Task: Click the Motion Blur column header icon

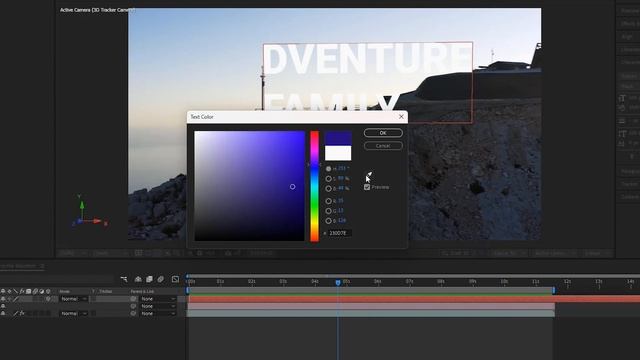Action: (35, 291)
